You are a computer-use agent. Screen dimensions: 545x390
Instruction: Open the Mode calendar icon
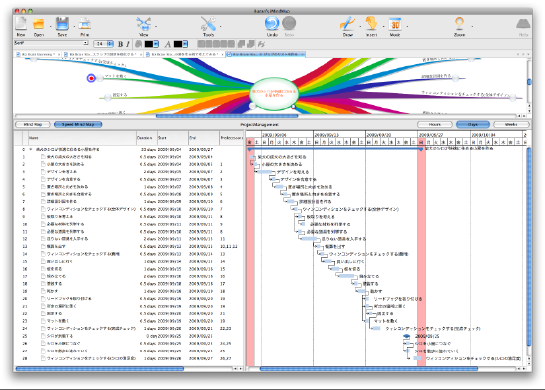(x=395, y=24)
